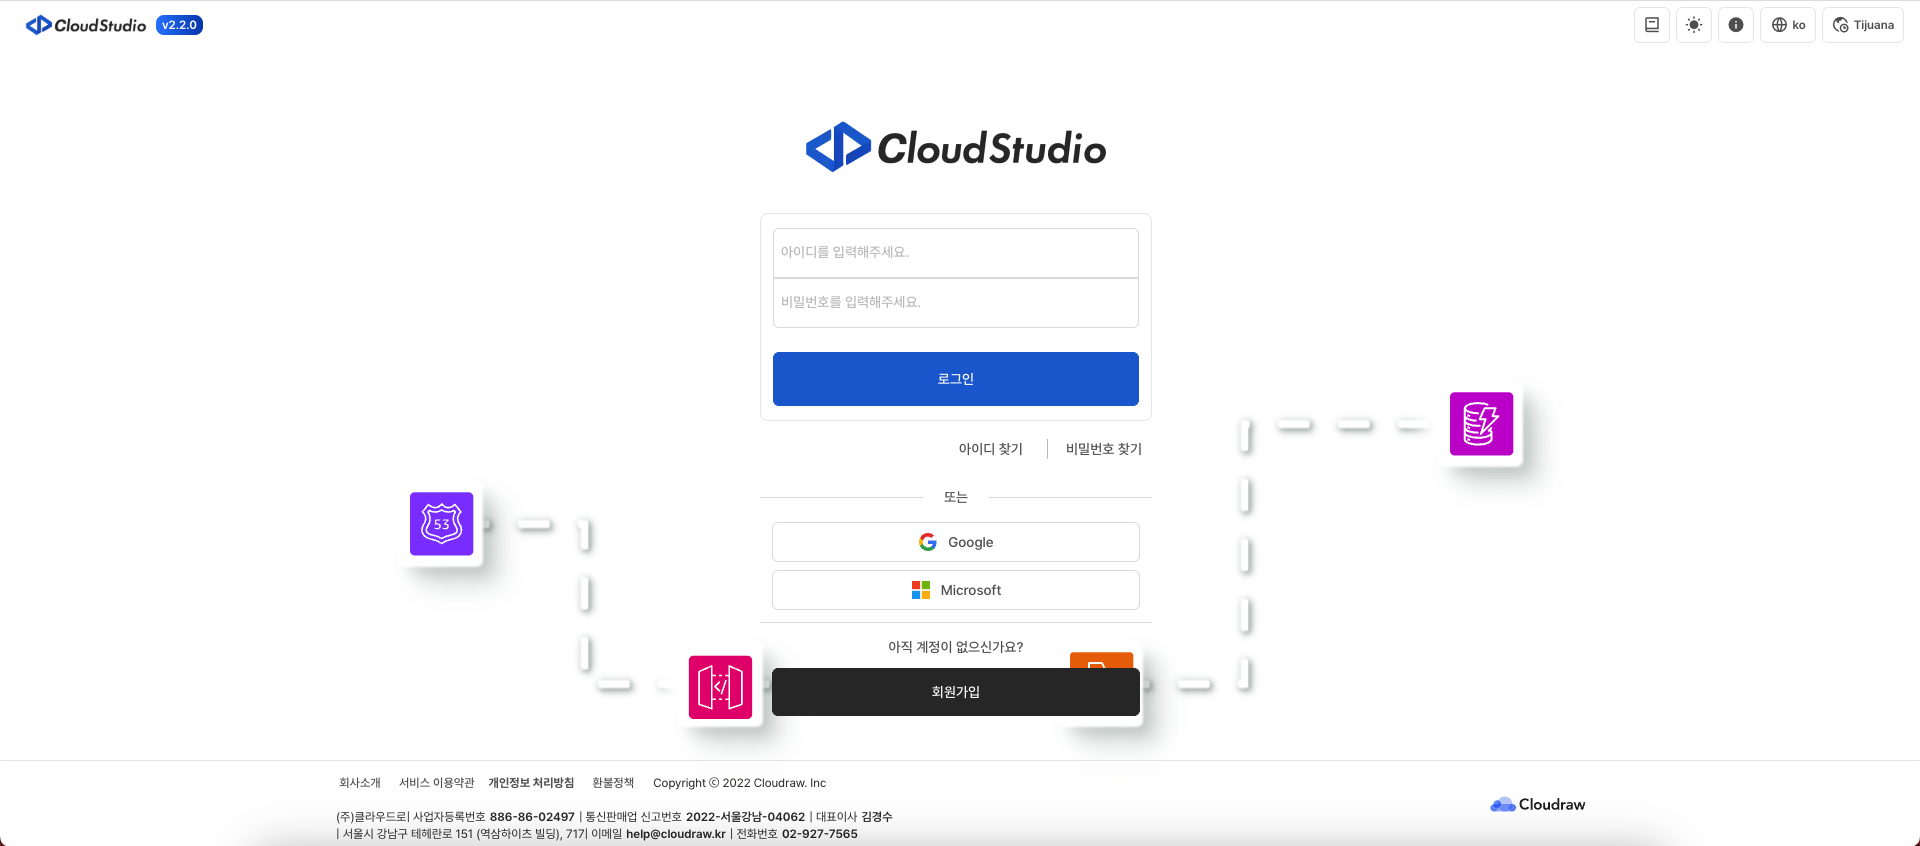Toggle light/dark theme sun icon

click(1693, 25)
